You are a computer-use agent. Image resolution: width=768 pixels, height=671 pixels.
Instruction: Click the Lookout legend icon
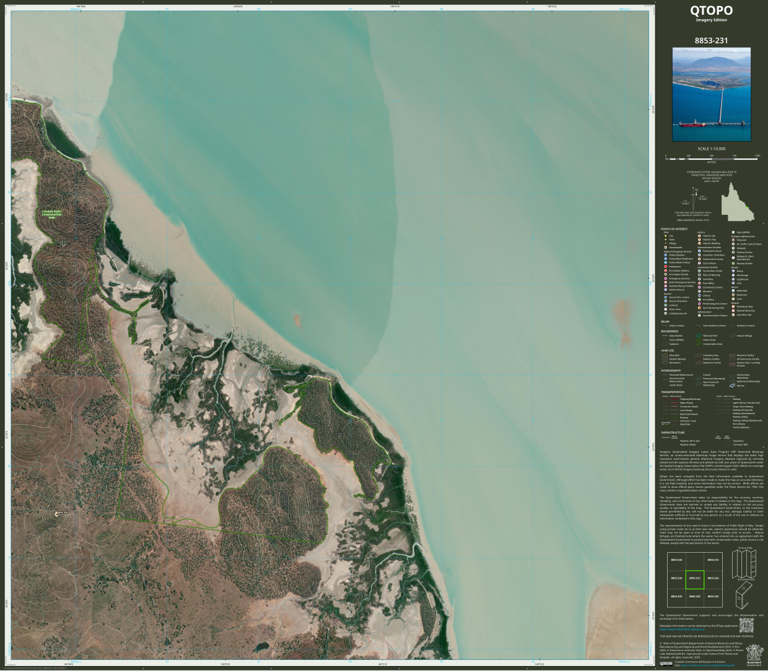(x=666, y=305)
